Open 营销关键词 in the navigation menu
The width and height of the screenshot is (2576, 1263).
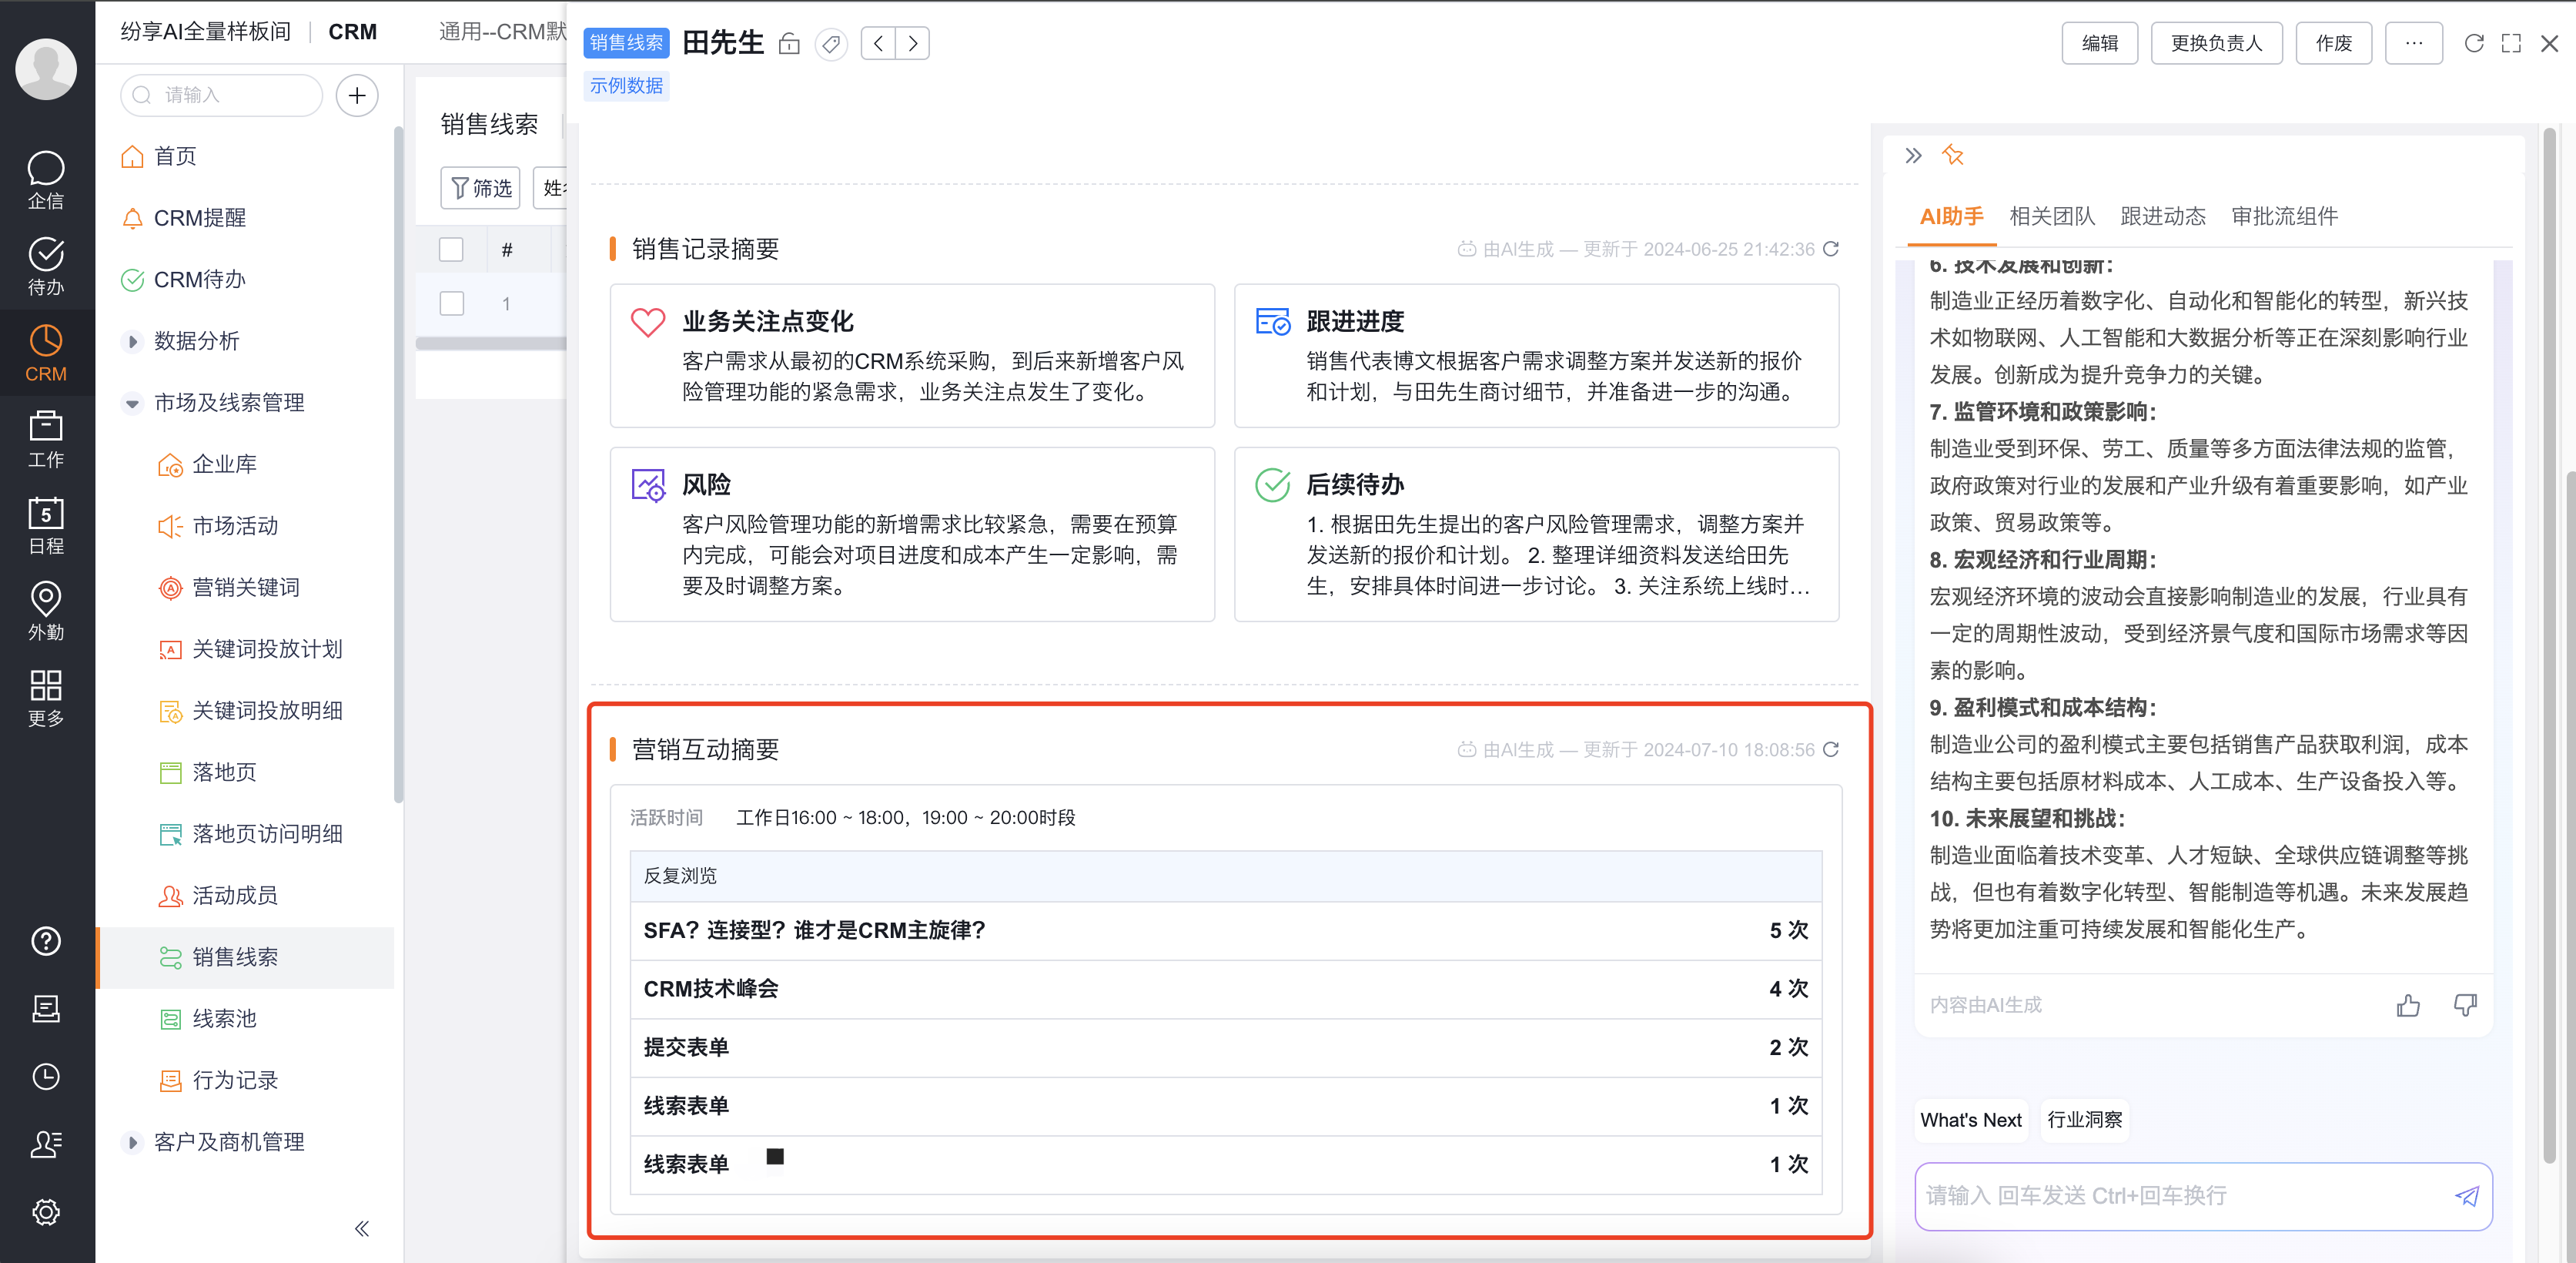tap(245, 588)
